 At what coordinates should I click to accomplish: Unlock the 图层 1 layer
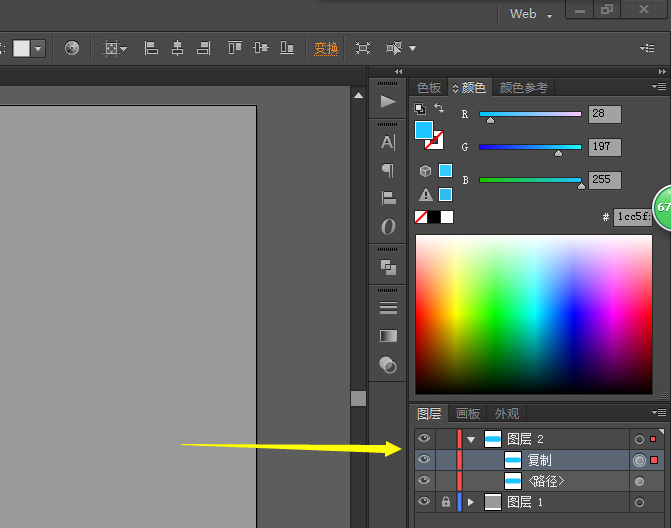pos(445,502)
